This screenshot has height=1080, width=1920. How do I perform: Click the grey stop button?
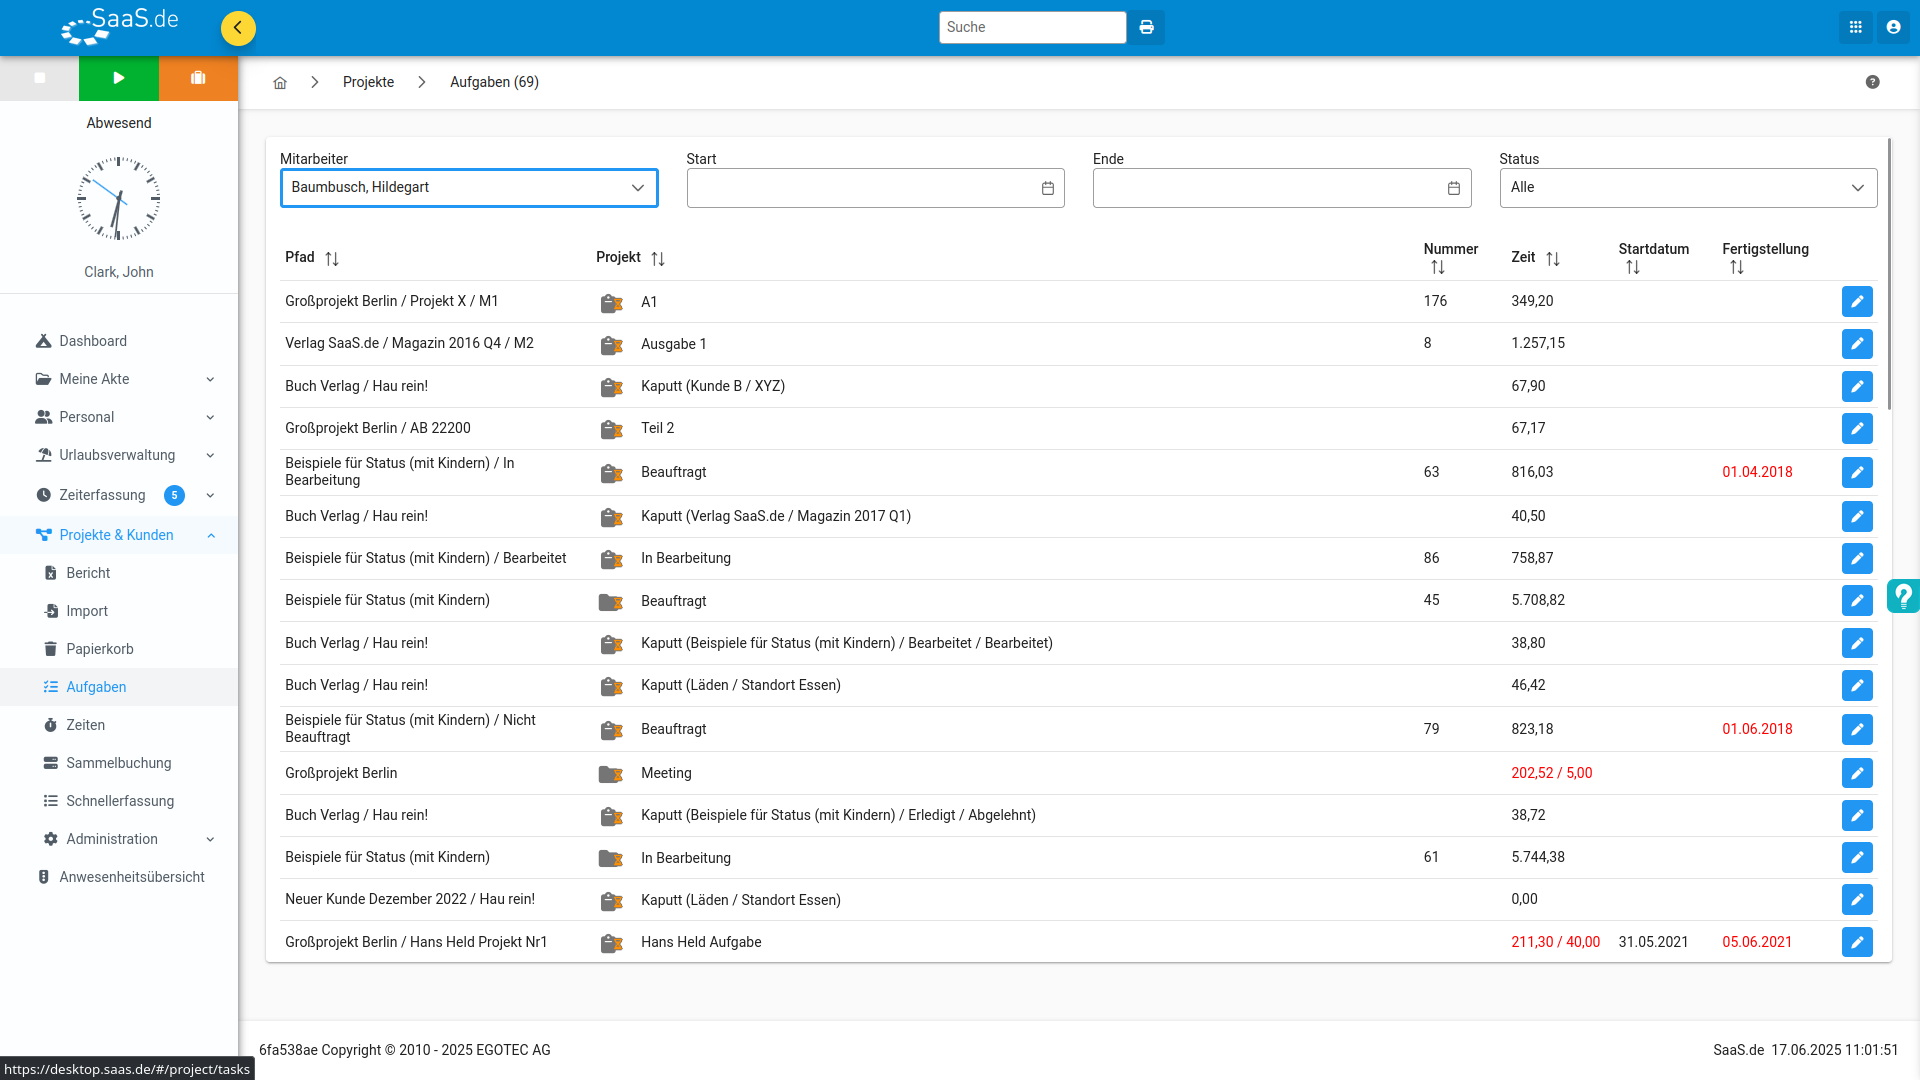40,78
